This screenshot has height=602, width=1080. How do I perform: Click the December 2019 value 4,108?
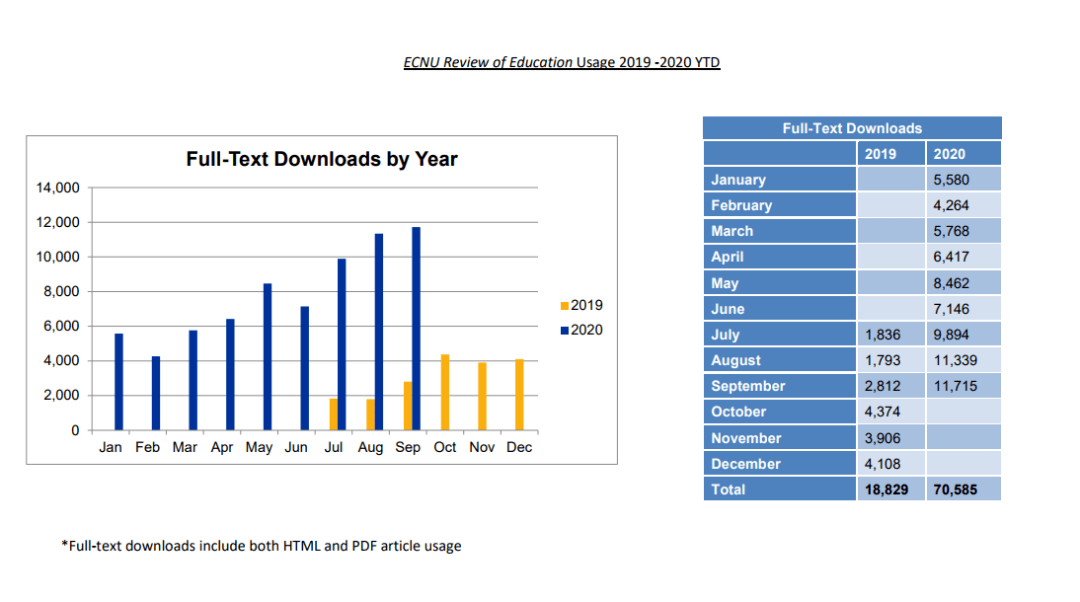pos(882,464)
